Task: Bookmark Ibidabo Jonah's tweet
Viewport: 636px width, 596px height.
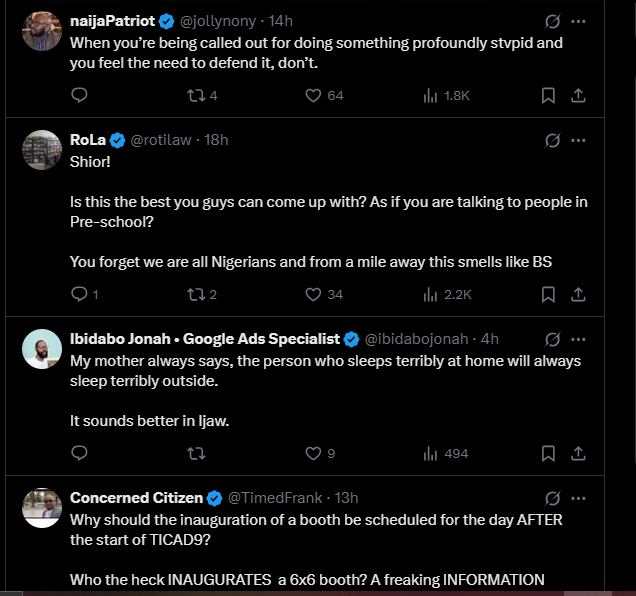Action: [x=548, y=454]
